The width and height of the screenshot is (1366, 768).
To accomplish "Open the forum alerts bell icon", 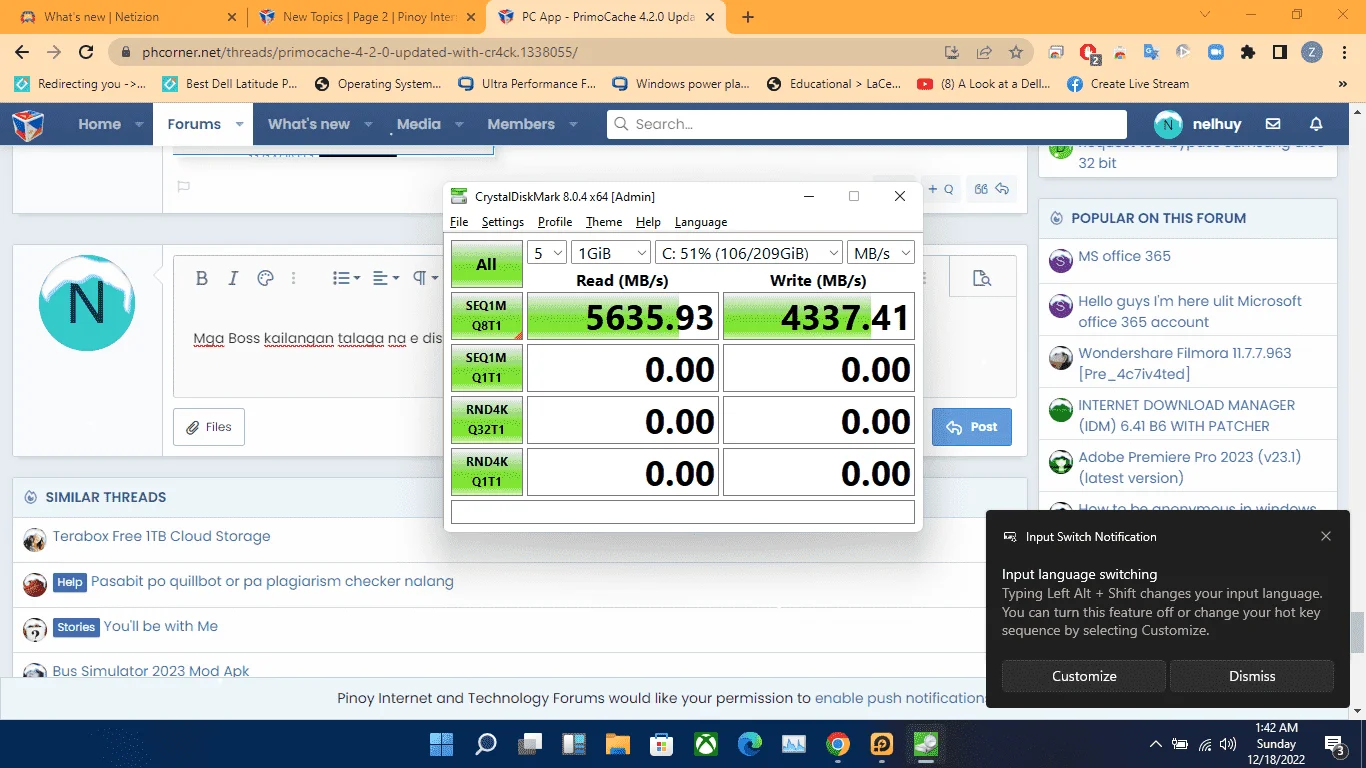I will point(1316,124).
